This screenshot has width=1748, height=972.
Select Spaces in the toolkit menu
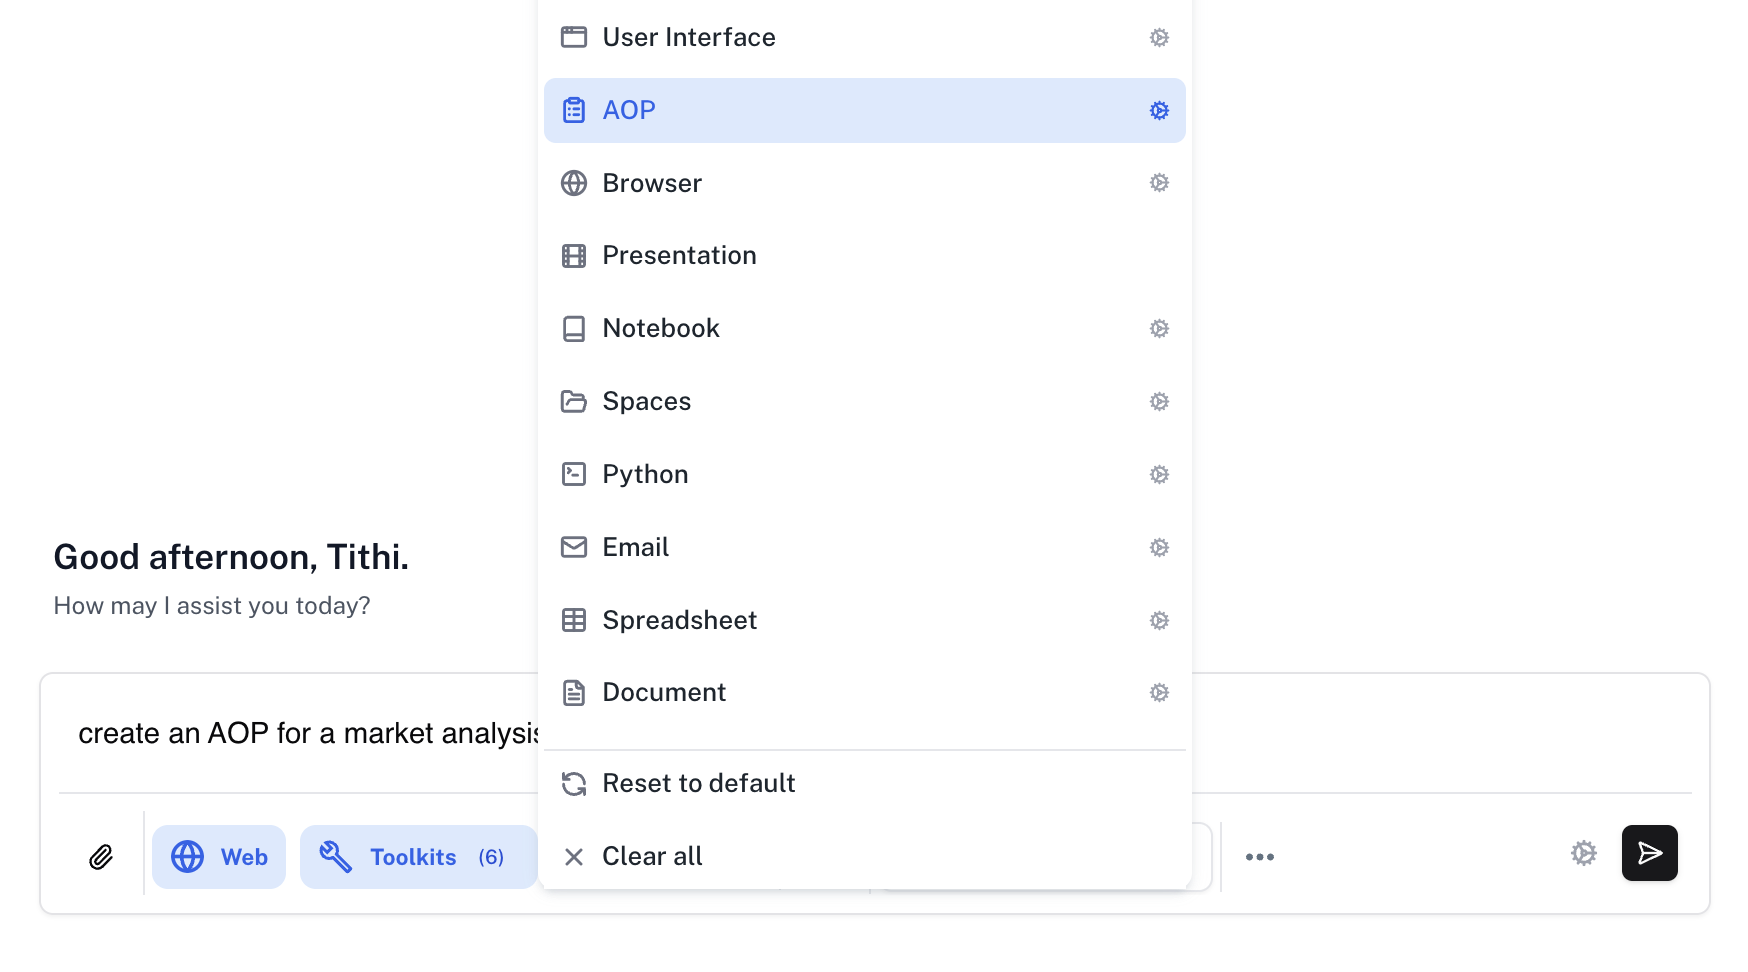click(x=647, y=402)
